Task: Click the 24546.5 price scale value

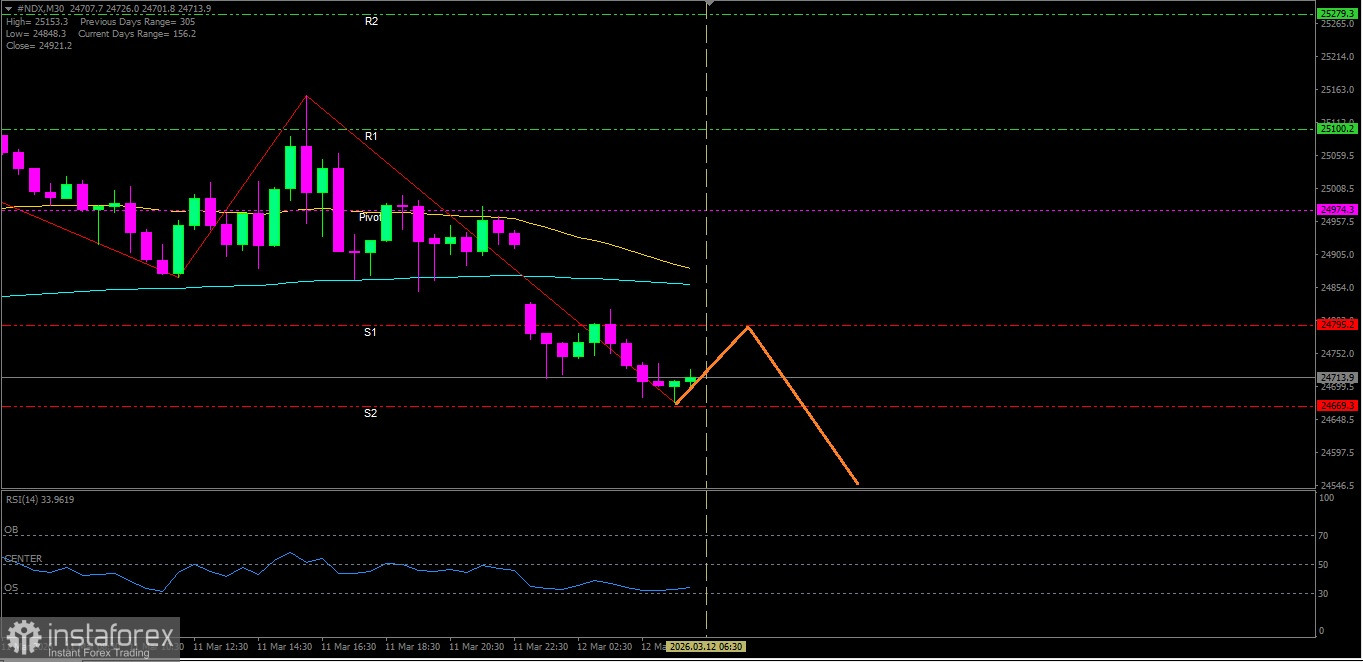Action: pos(1337,485)
